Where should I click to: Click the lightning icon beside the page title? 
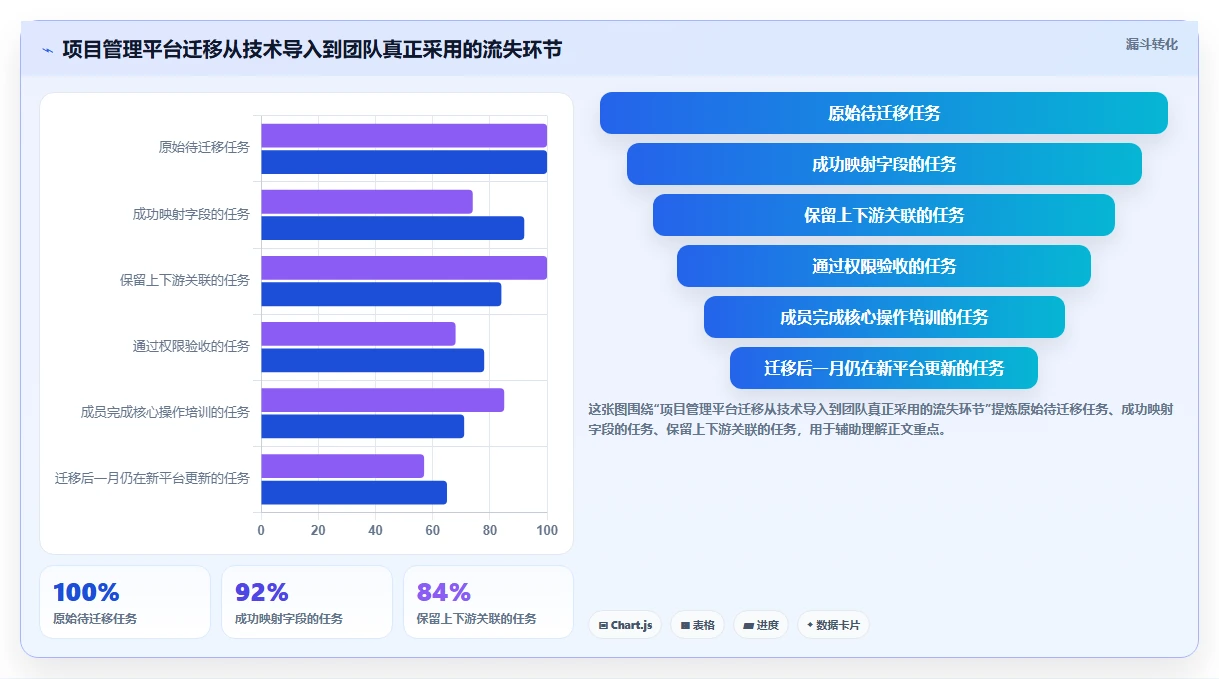(47, 50)
